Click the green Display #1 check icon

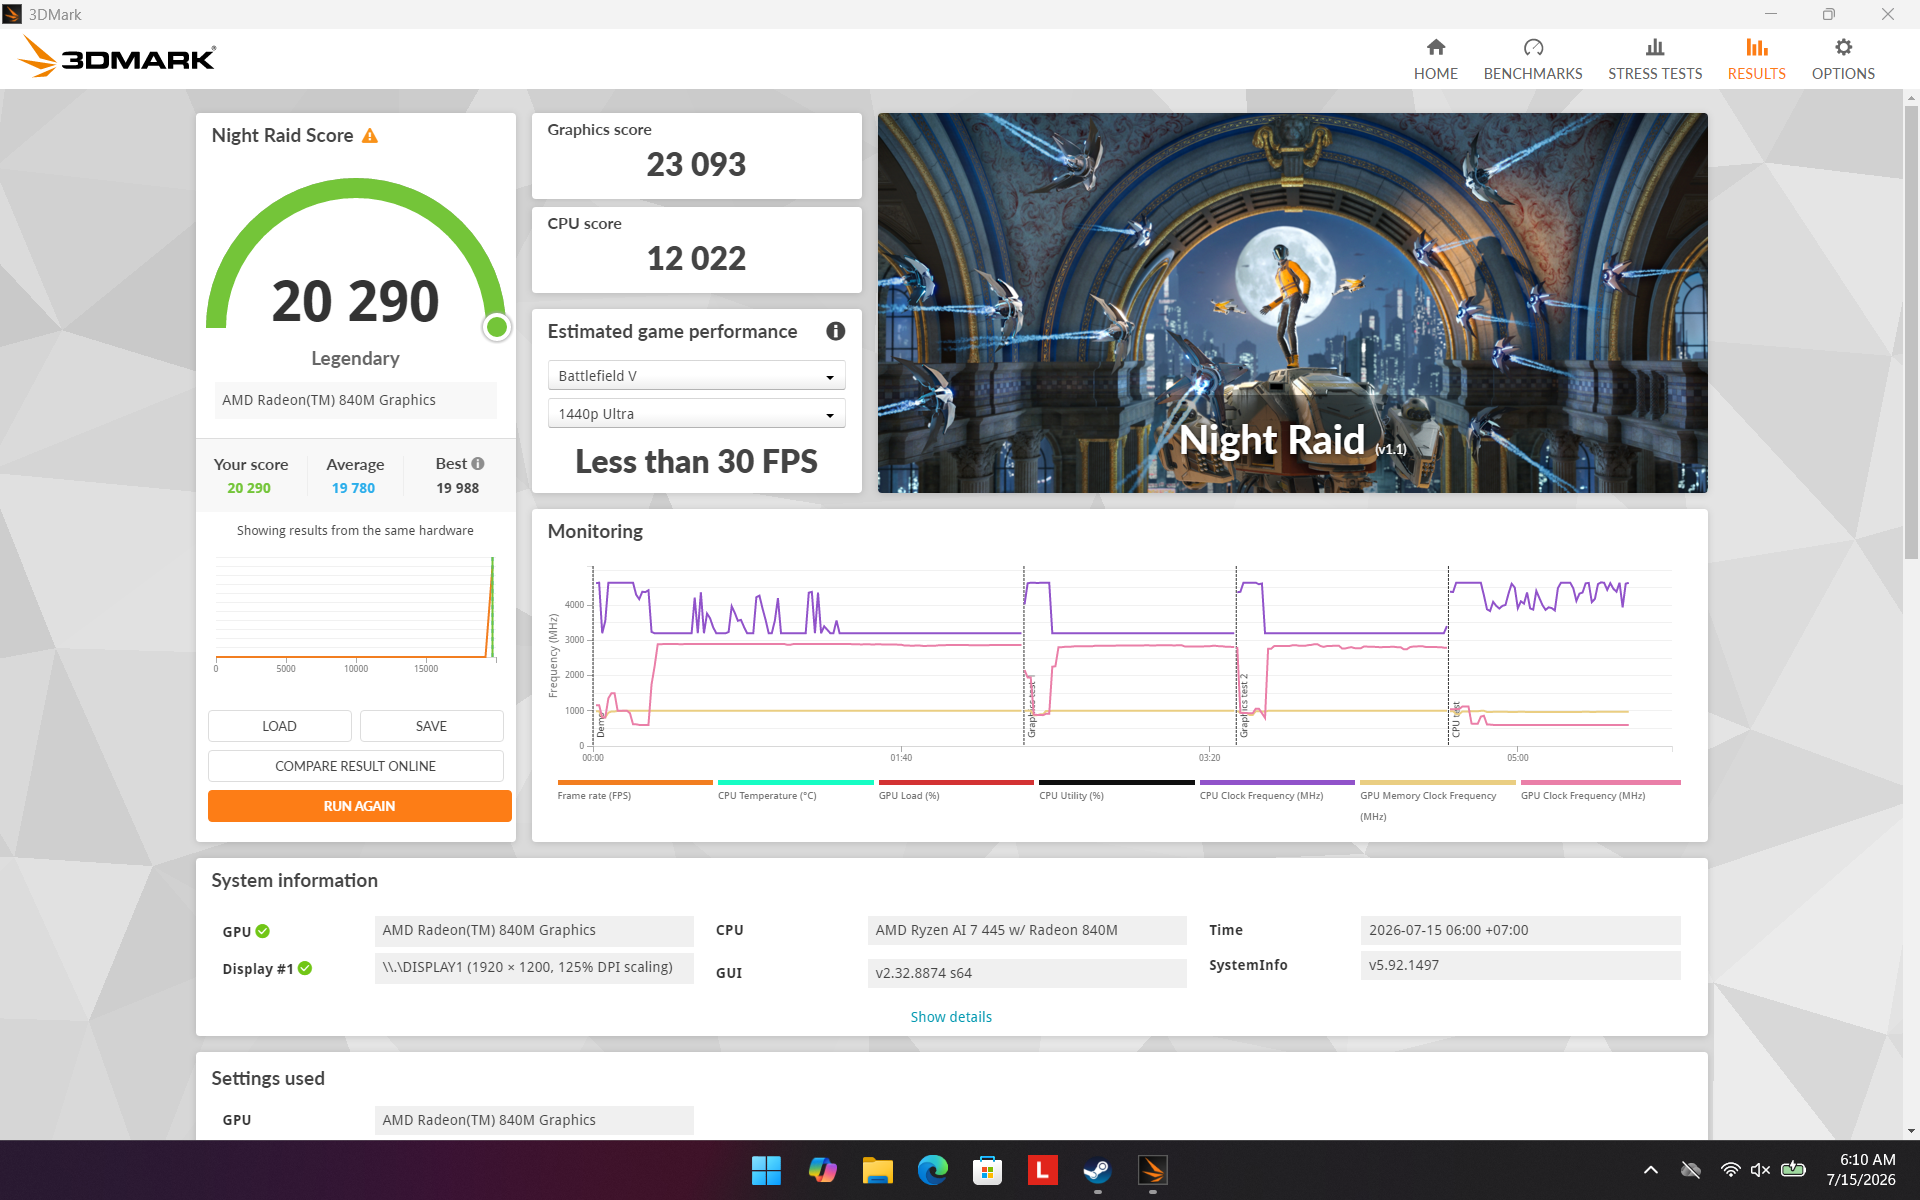305,968
